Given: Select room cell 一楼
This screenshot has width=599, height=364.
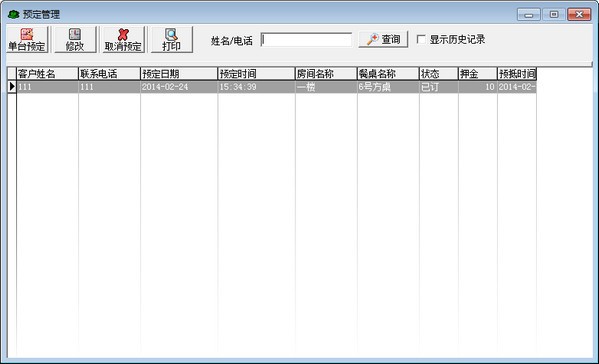Looking at the screenshot, I should 326,87.
